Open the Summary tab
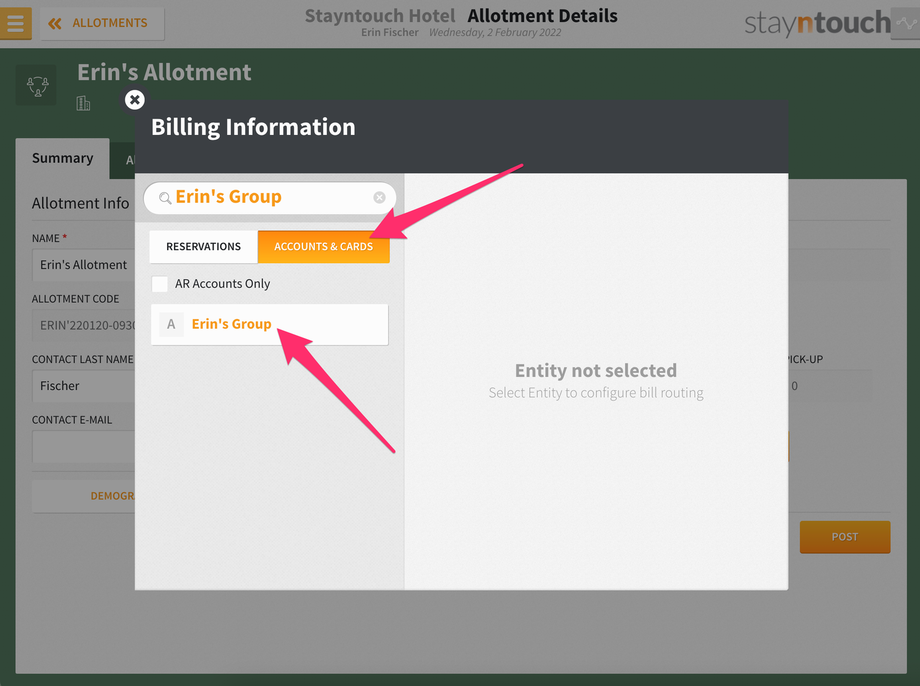Screen dimensions: 920x686 pos(62,158)
